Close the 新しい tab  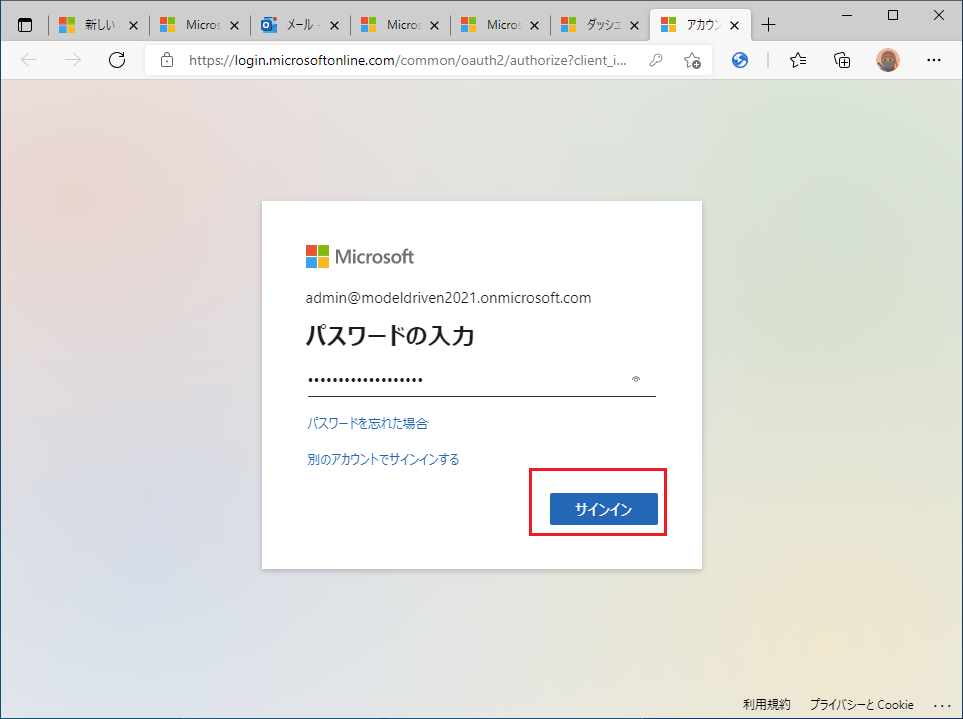click(133, 25)
